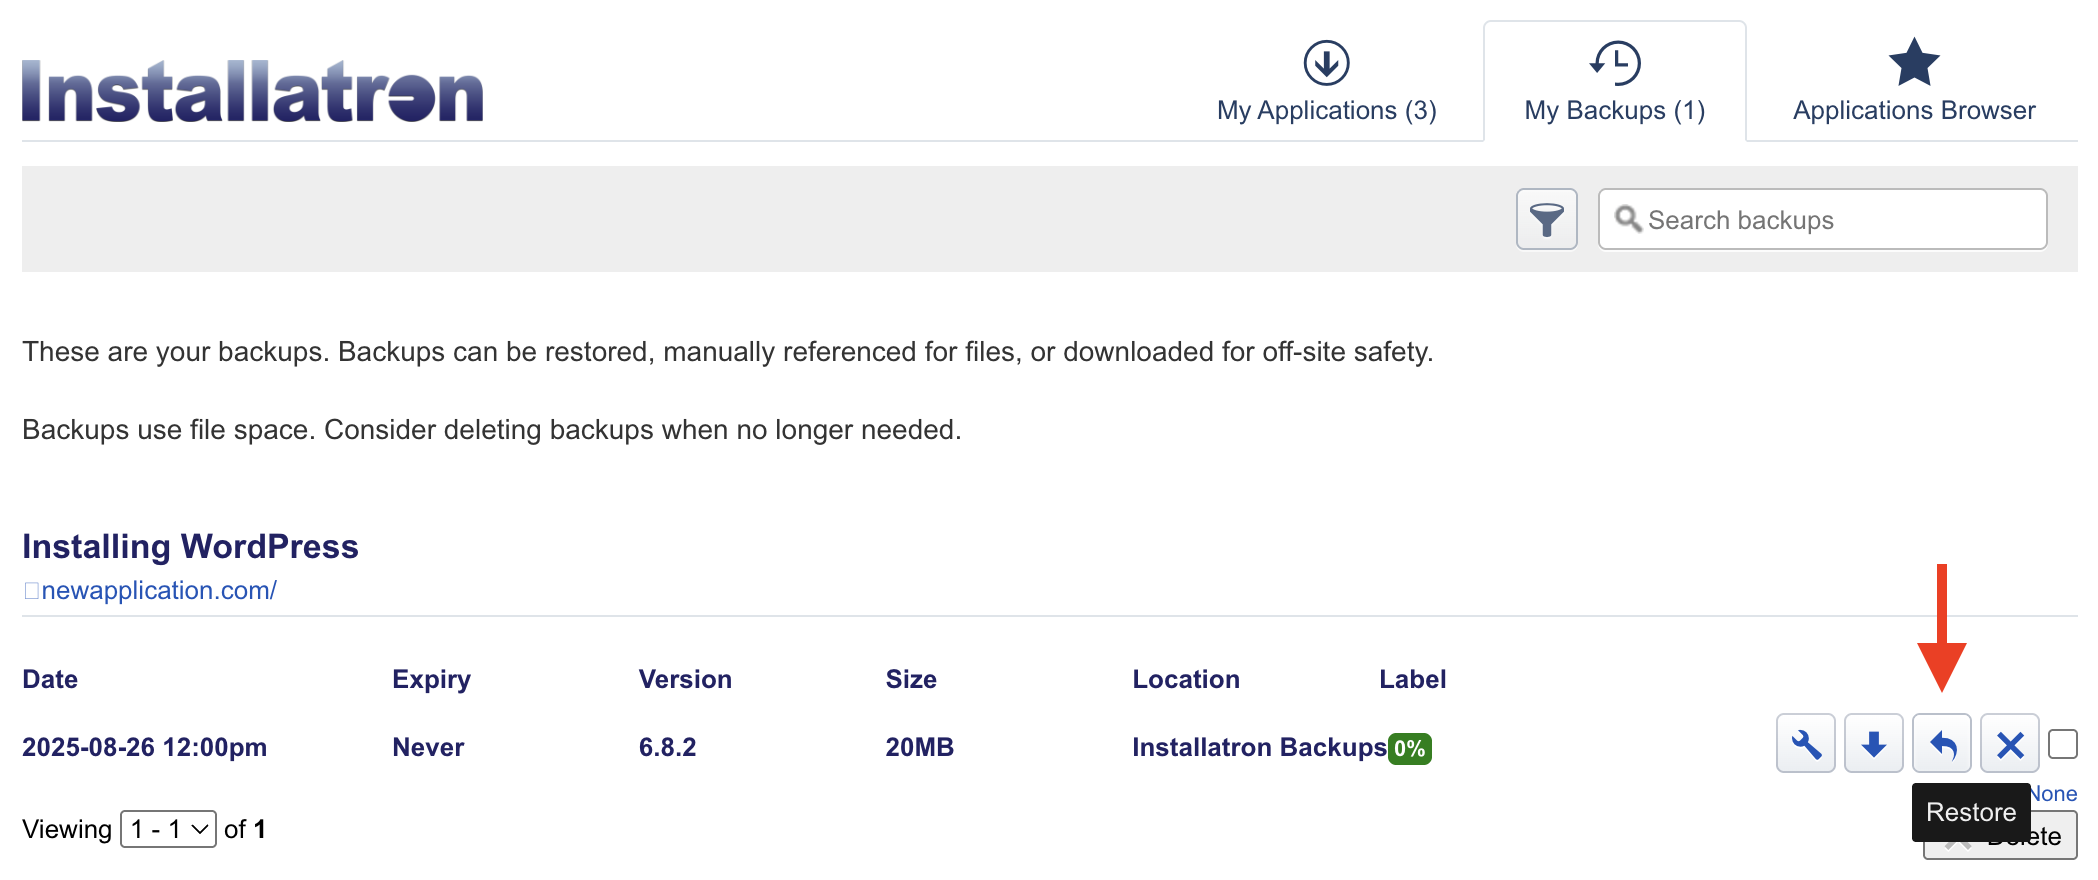Image resolution: width=2098 pixels, height=880 pixels.
Task: Tick the backup row checkbox
Action: click(2062, 743)
